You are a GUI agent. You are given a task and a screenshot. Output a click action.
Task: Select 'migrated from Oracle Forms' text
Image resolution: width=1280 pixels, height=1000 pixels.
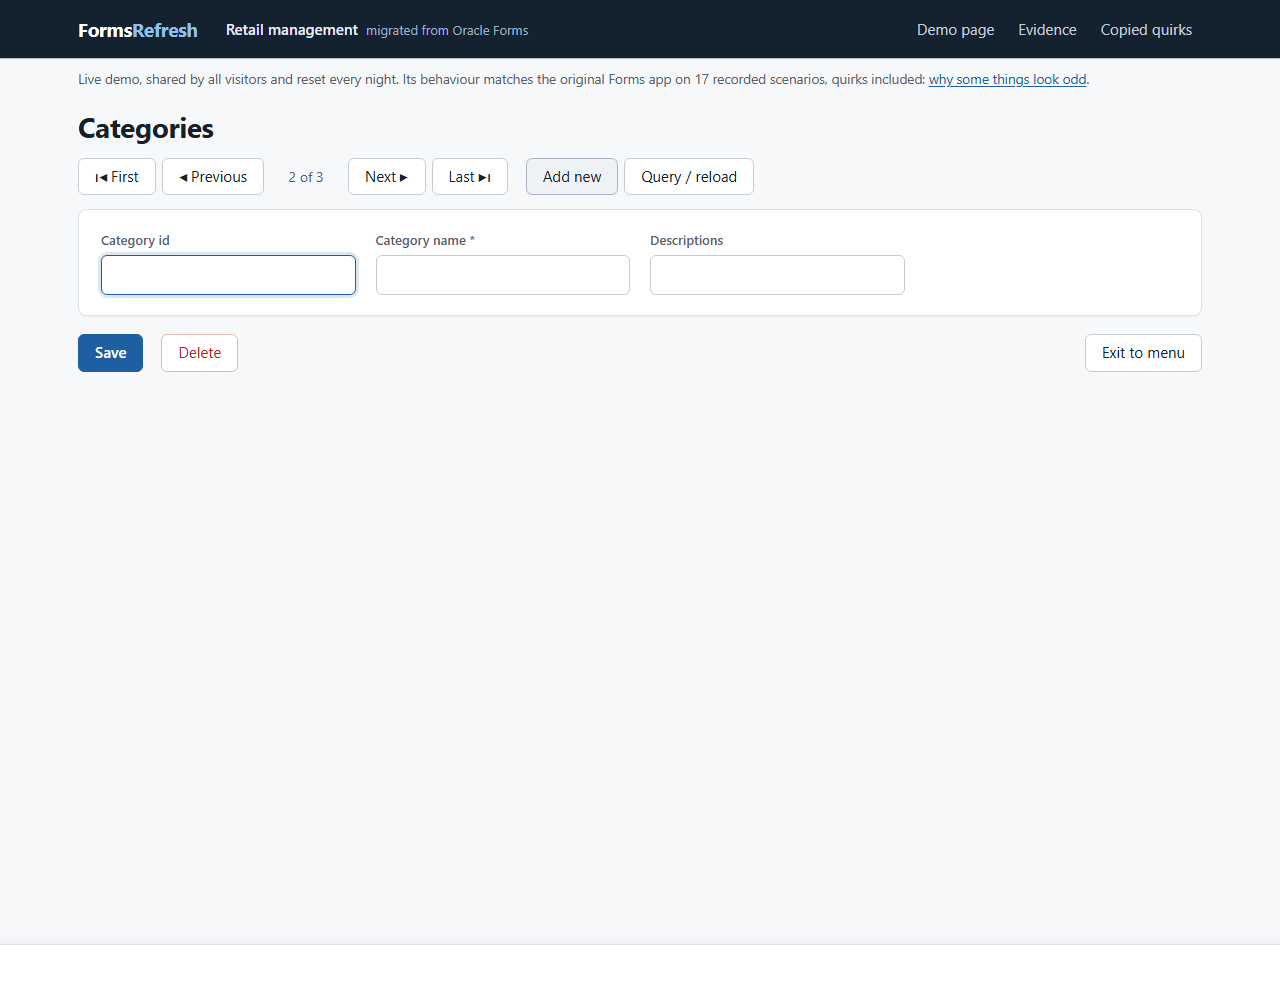click(x=447, y=31)
